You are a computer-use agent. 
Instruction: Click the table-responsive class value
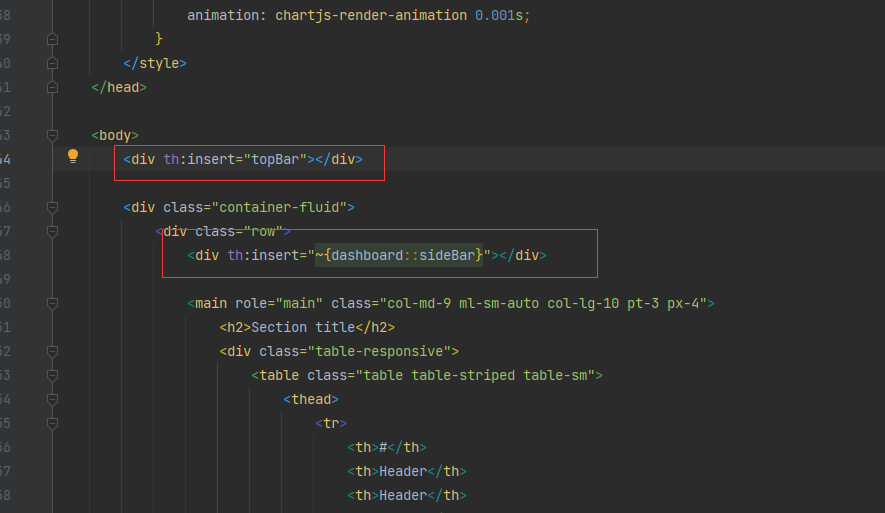pos(379,352)
